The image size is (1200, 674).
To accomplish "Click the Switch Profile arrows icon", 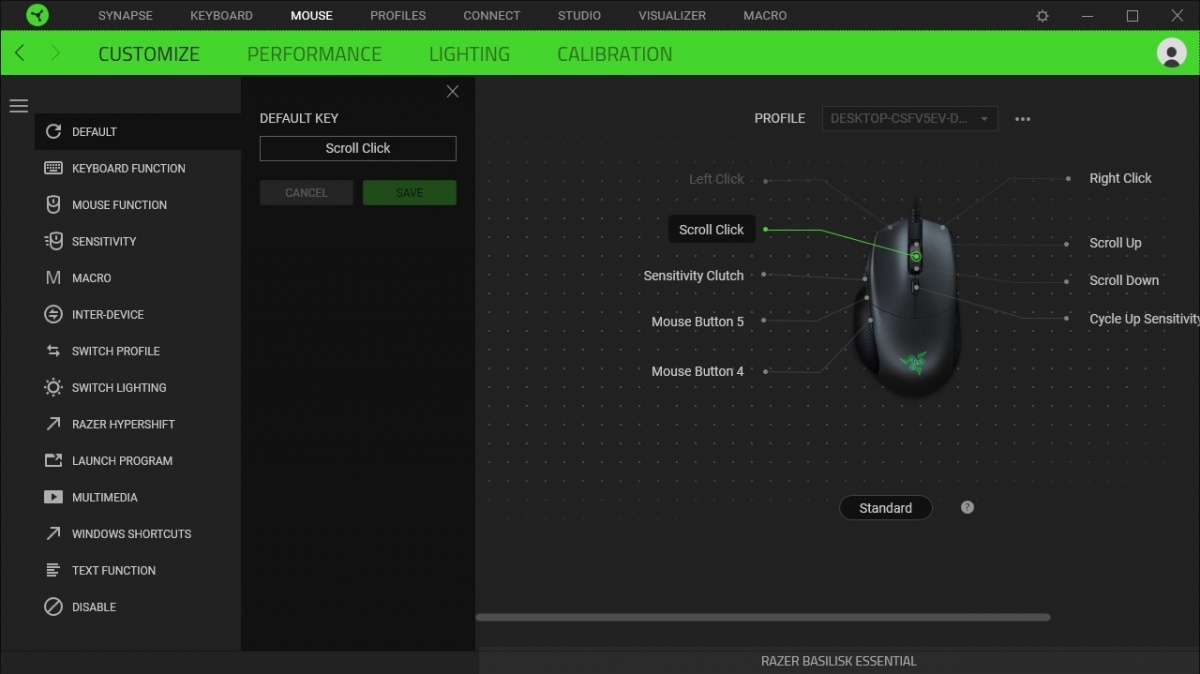I will coord(53,351).
